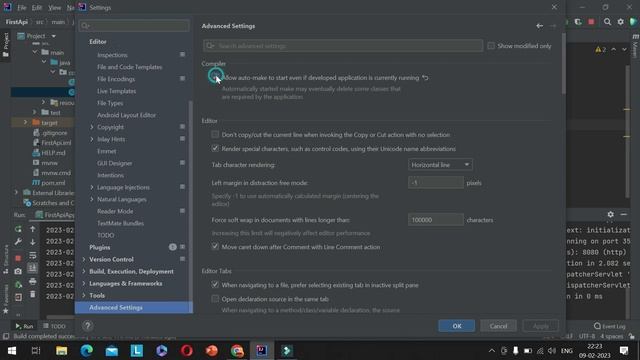
Task: Hide the Run panel with minus icon
Action: [x=623, y=214]
